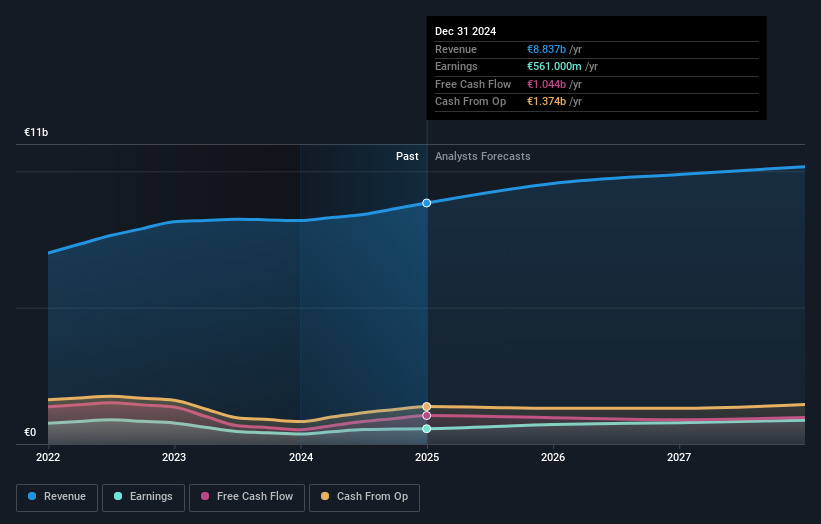Click the teal Earnings data point
The image size is (821, 524).
427,429
